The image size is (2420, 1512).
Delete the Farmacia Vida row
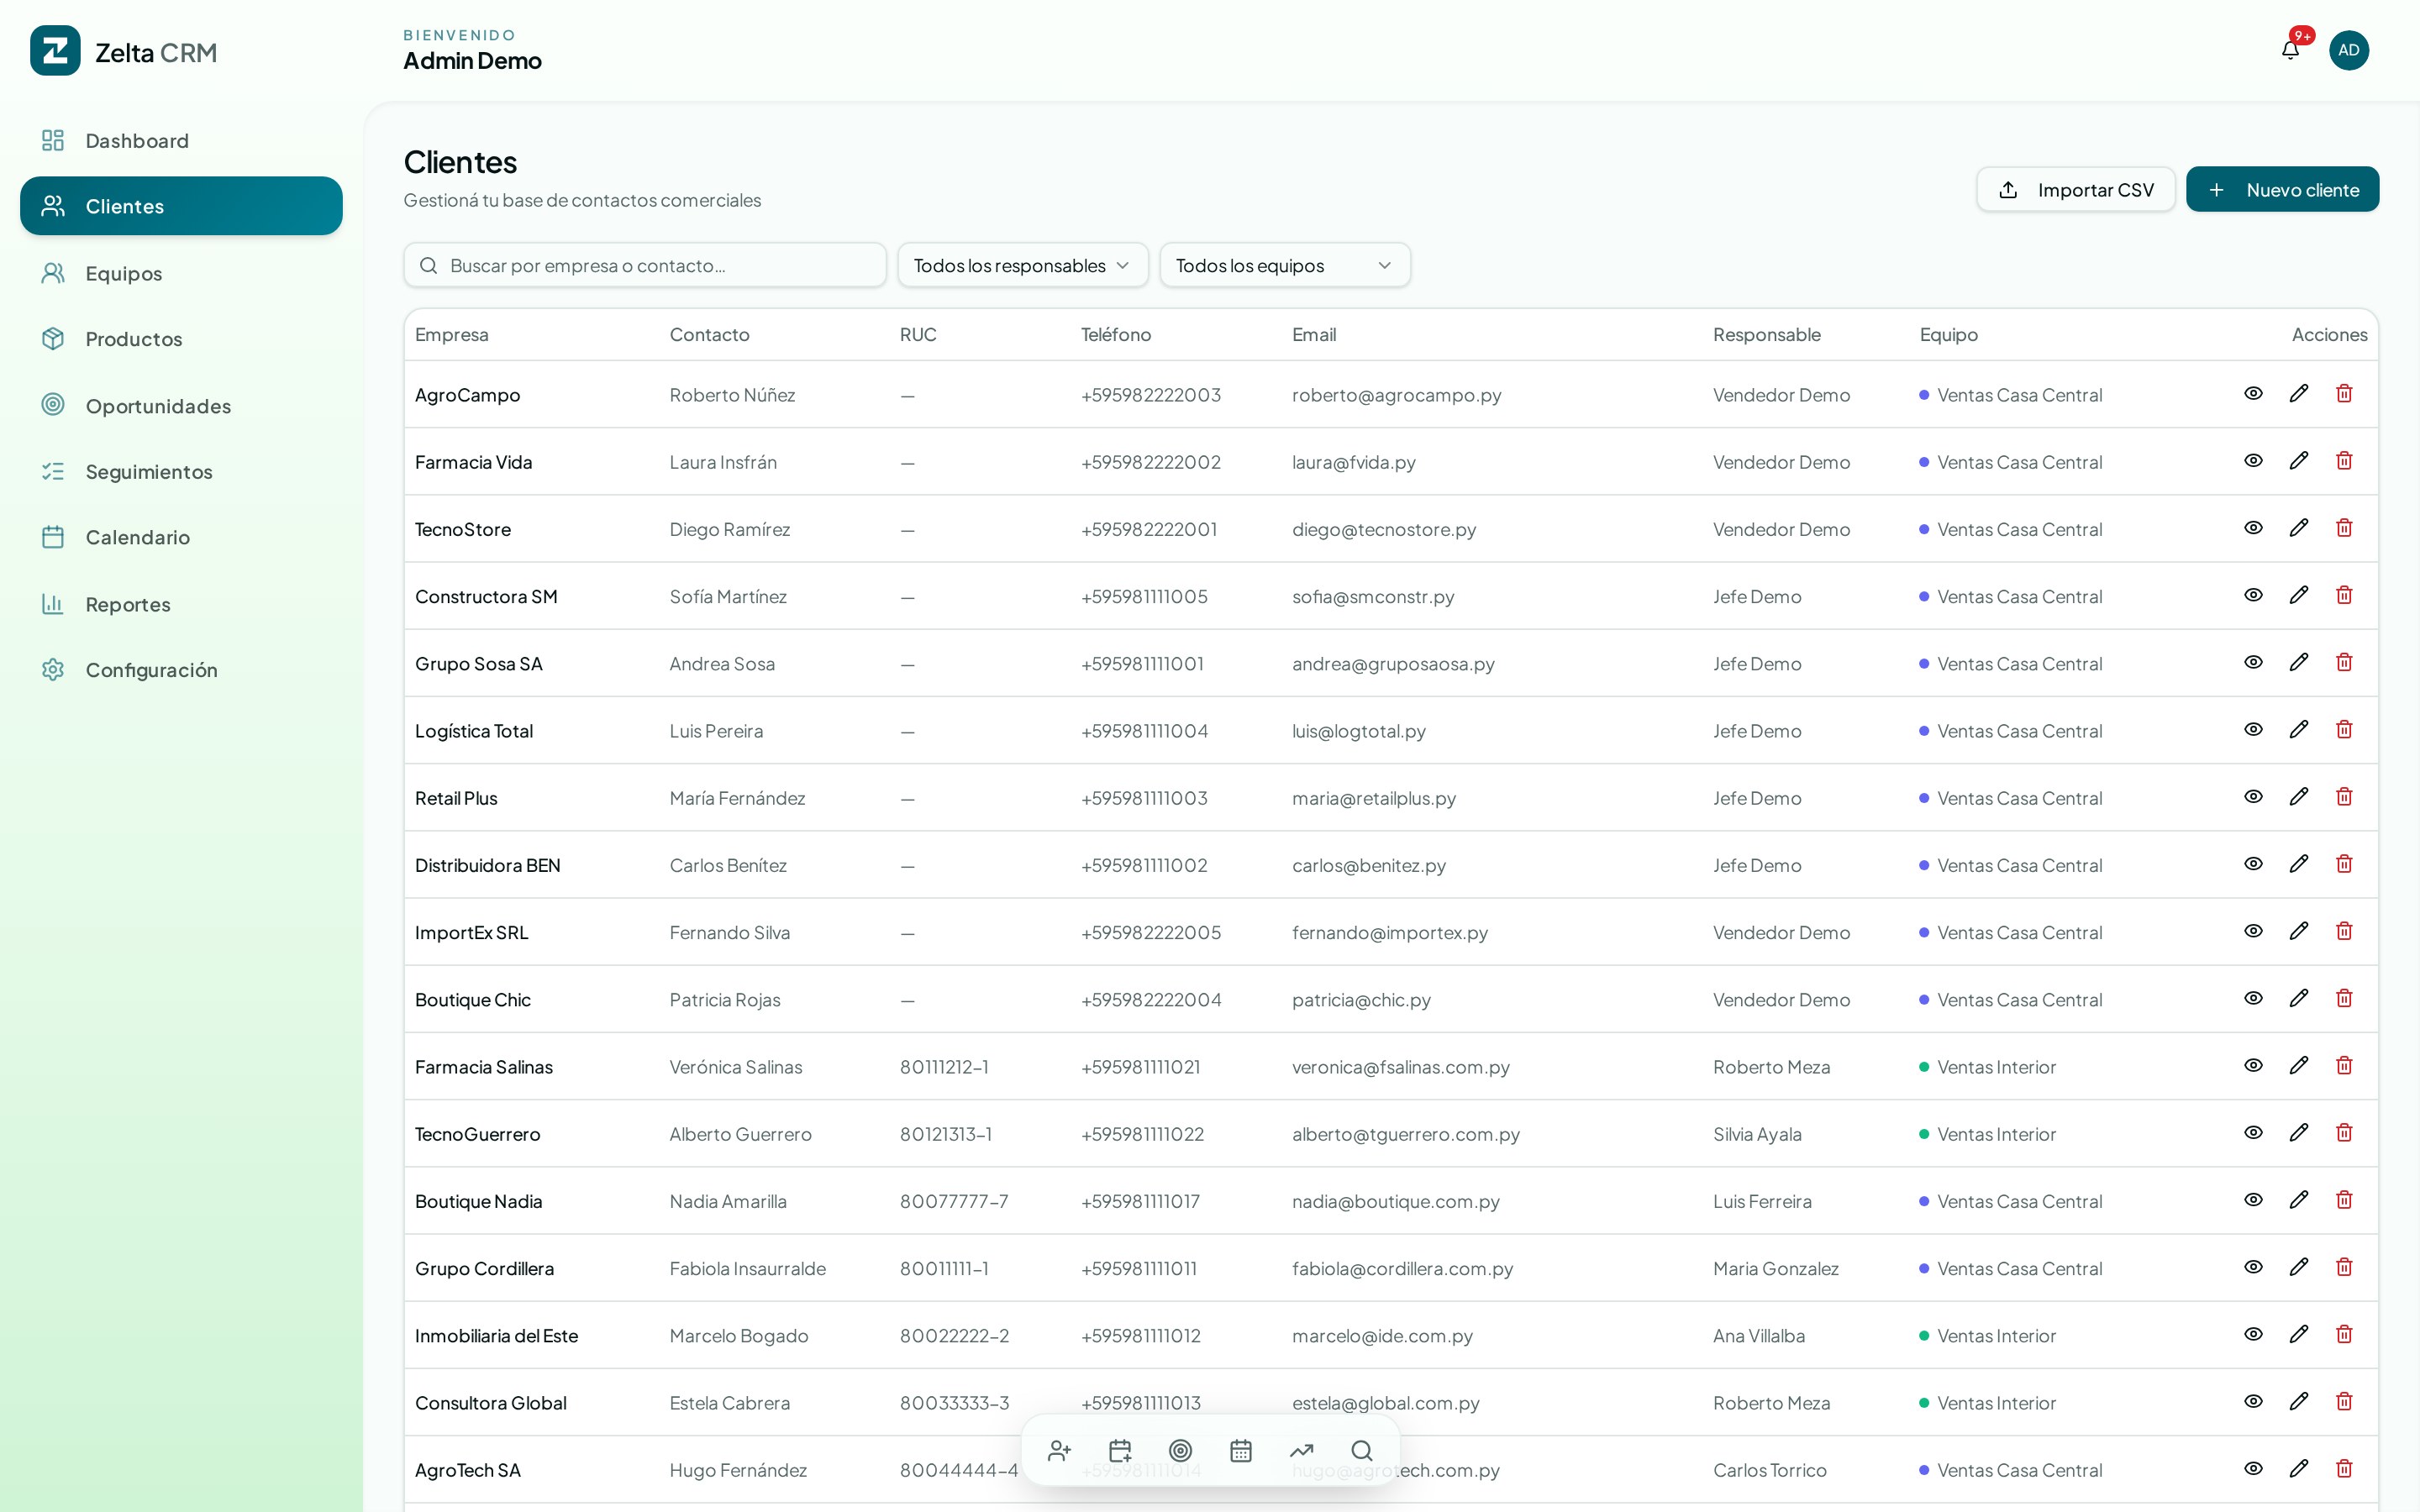(2344, 461)
